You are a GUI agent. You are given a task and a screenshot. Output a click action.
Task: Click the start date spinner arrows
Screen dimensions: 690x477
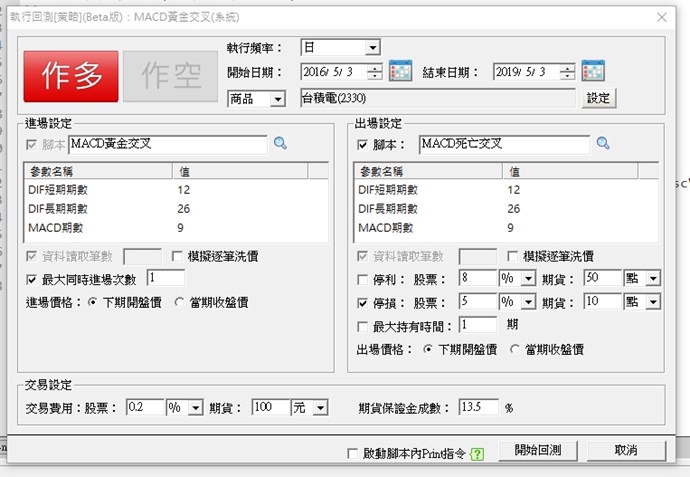(x=374, y=72)
